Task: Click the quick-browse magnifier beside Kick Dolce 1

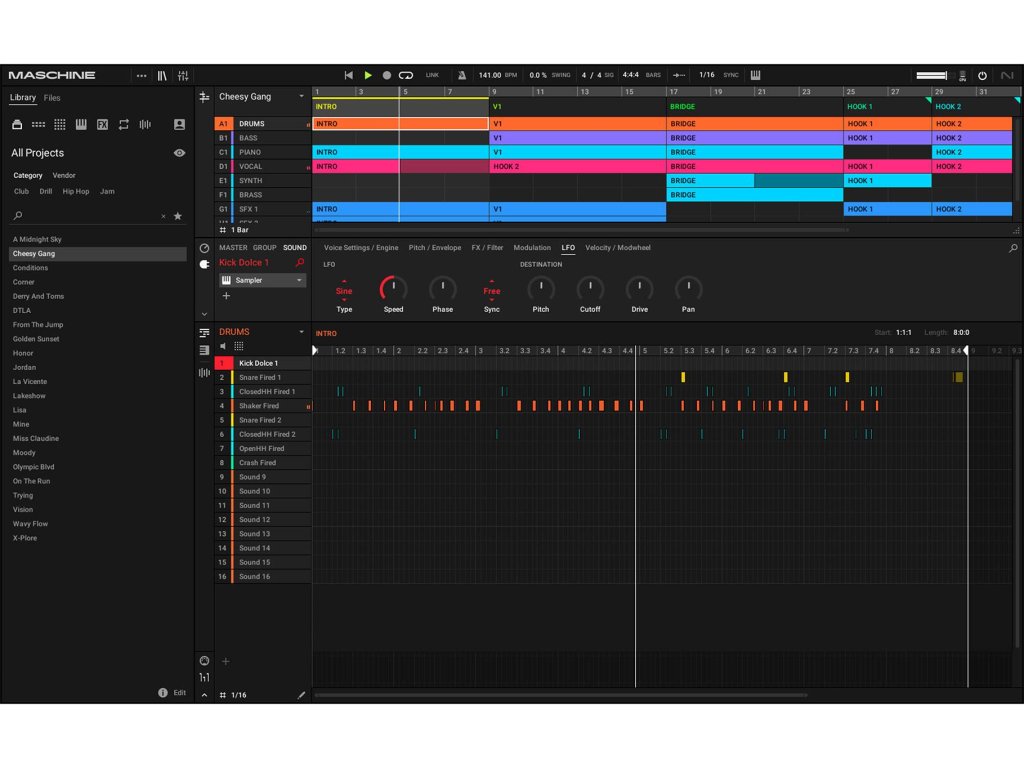Action: 300,263
